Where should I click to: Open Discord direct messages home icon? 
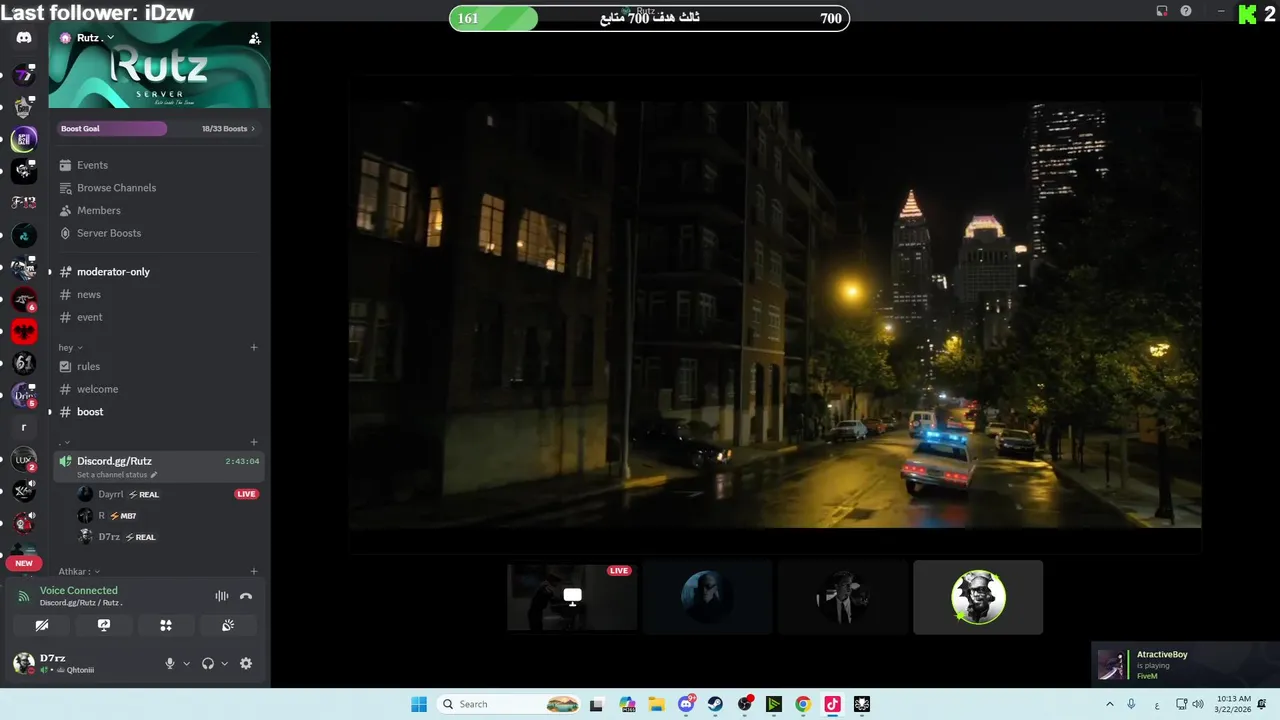[24, 38]
